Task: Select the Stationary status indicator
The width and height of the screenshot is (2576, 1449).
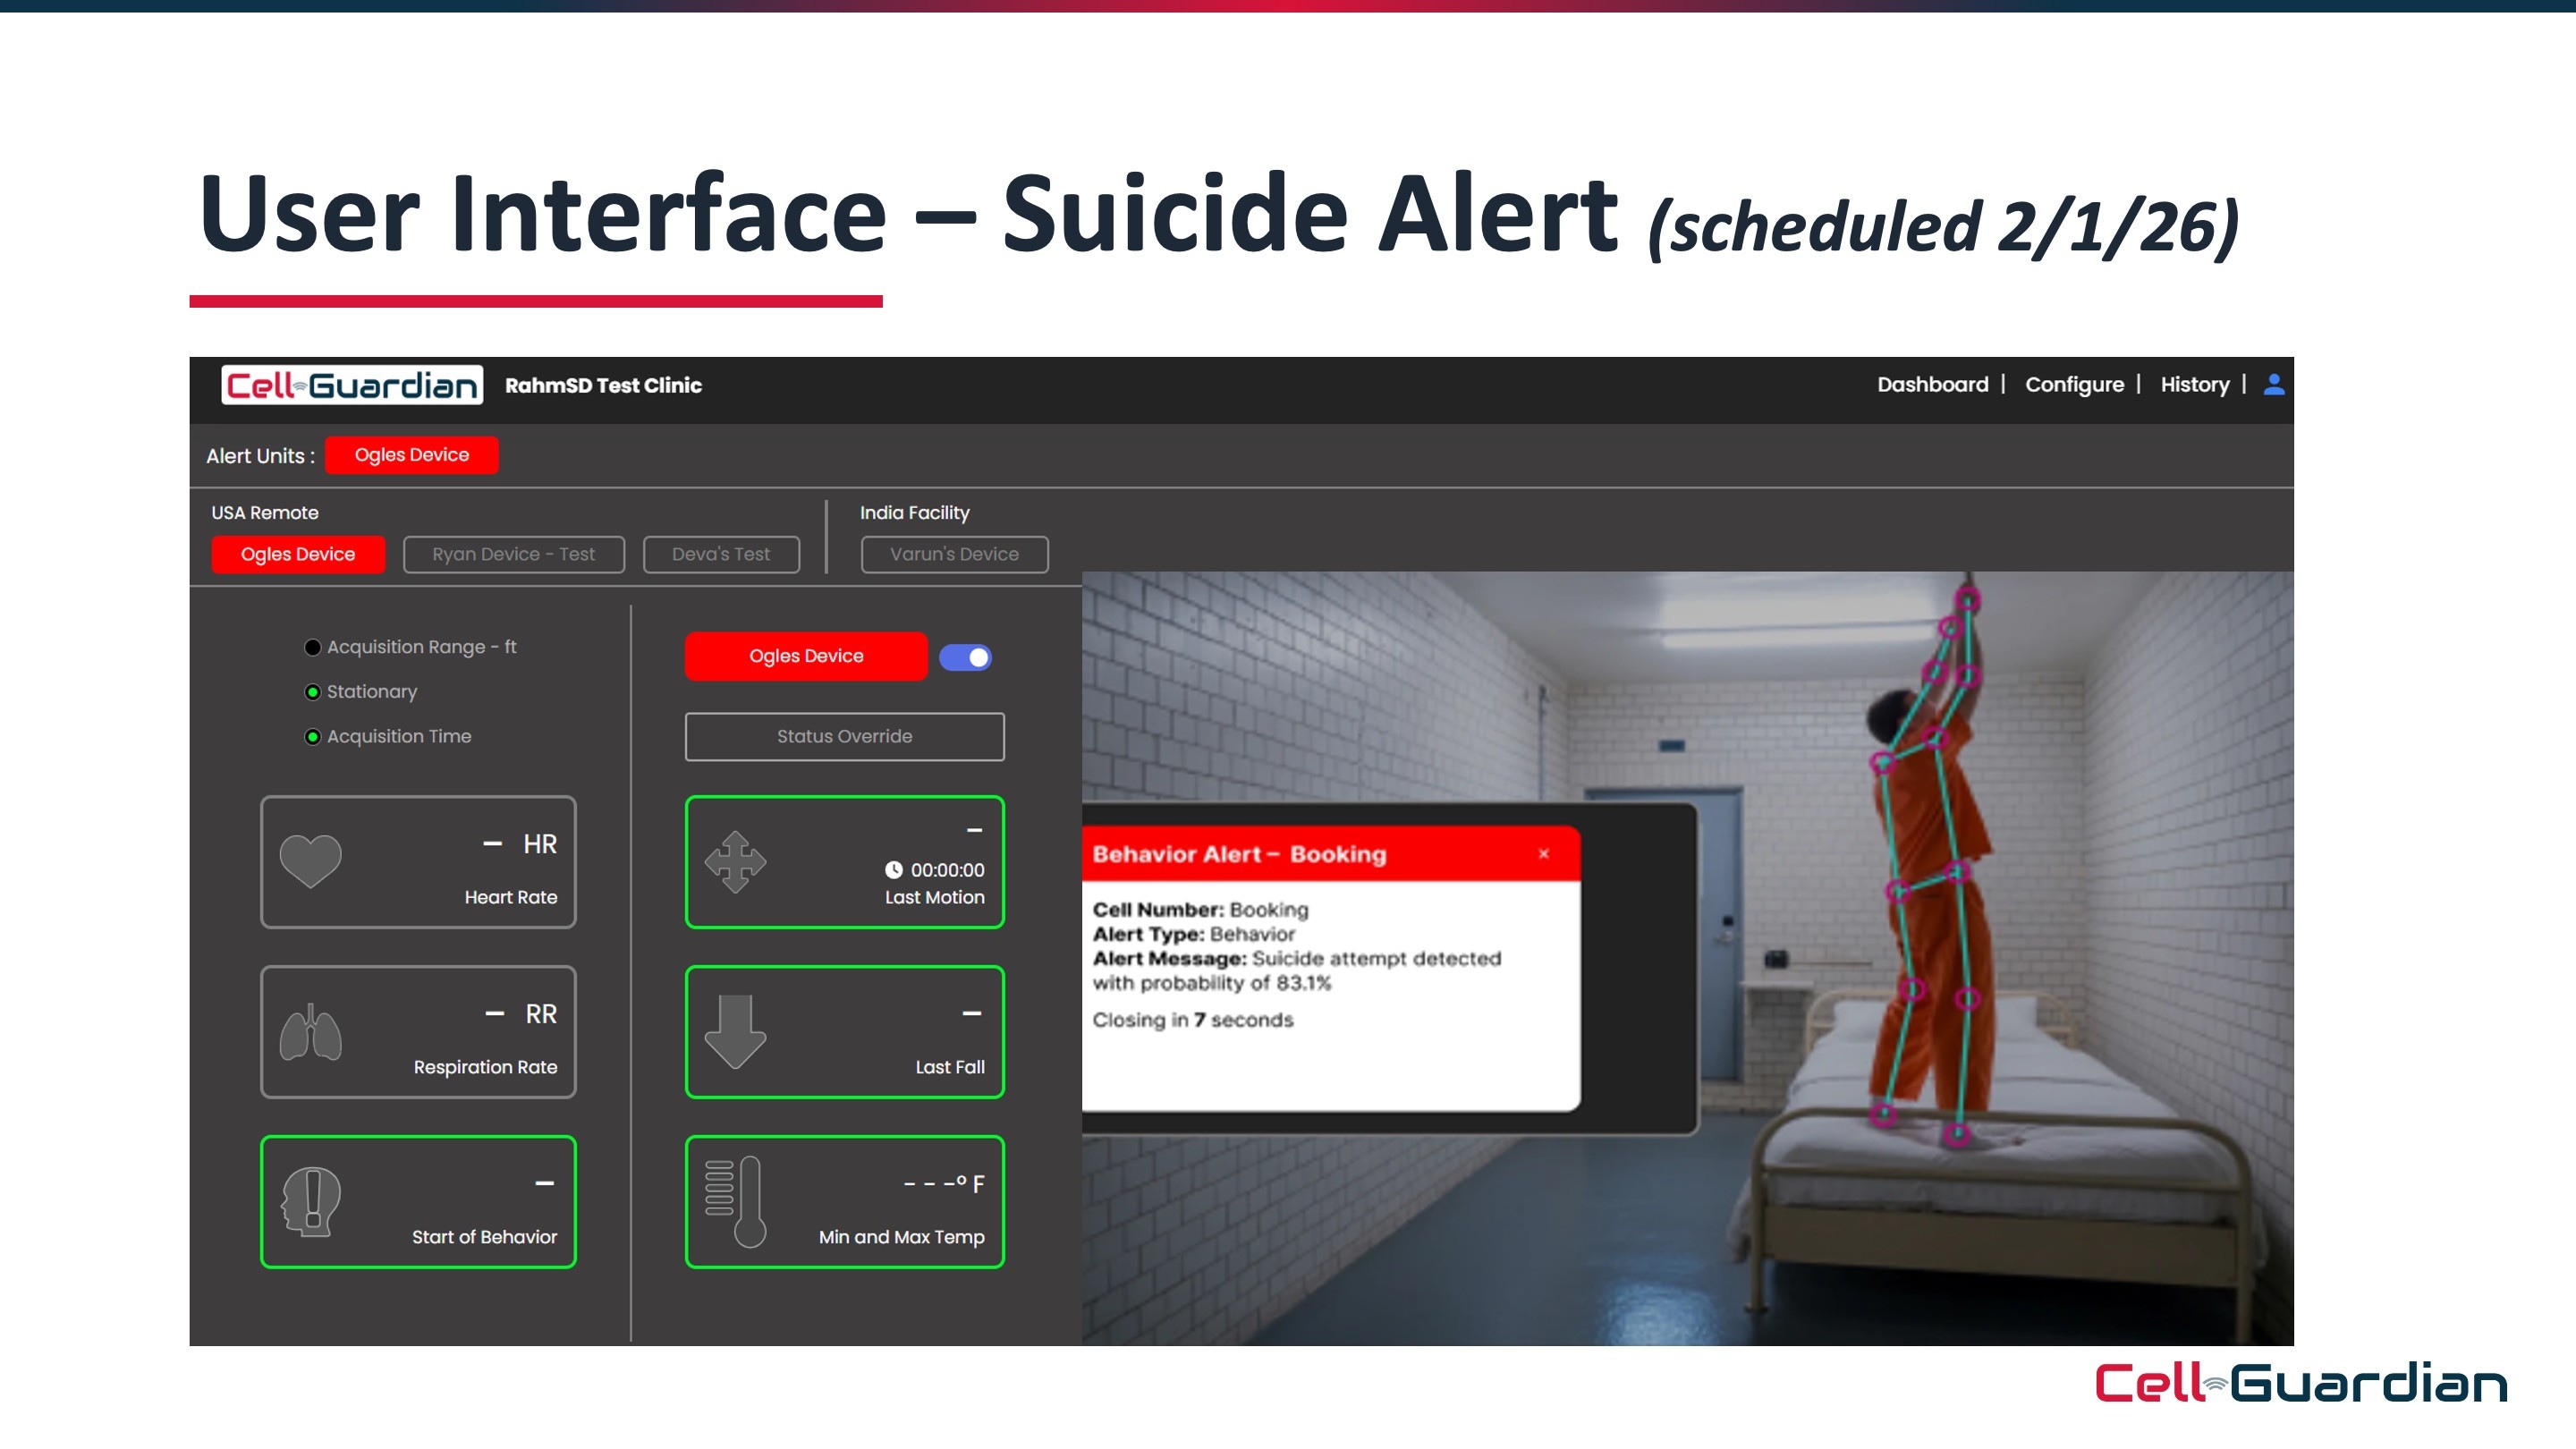Action: point(312,692)
